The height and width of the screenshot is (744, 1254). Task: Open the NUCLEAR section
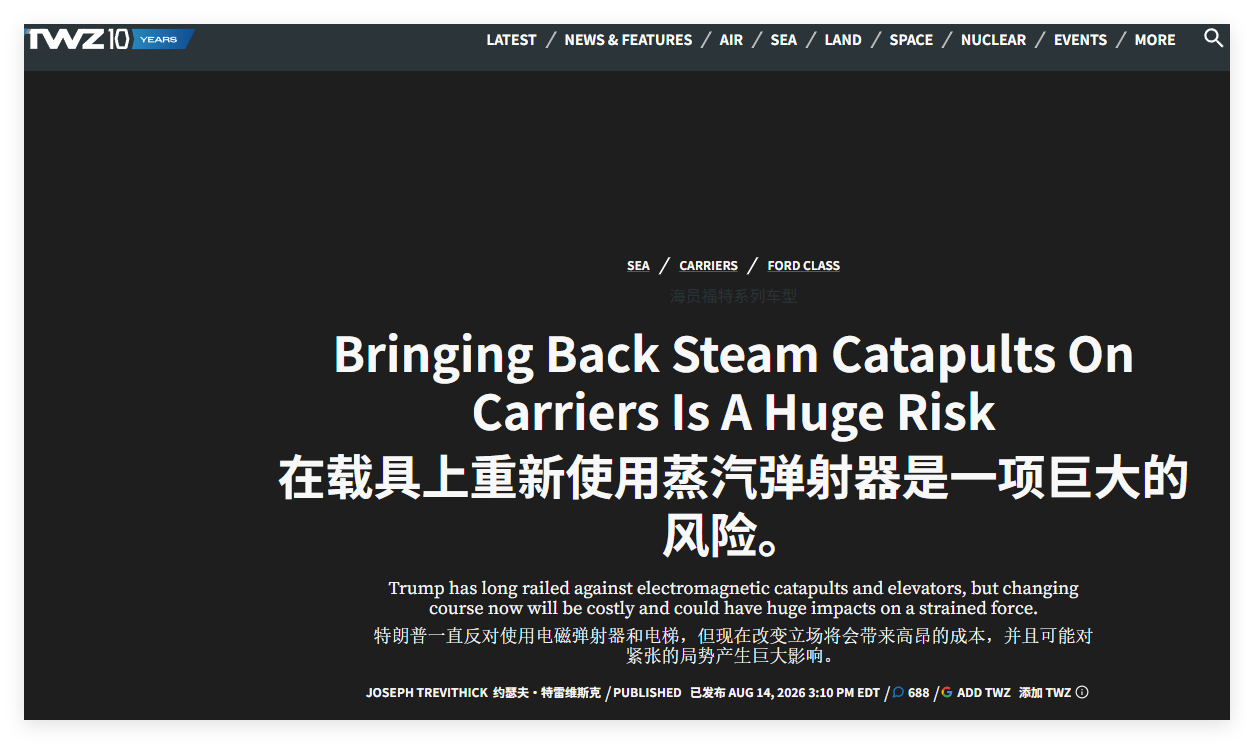pyautogui.click(x=993, y=40)
